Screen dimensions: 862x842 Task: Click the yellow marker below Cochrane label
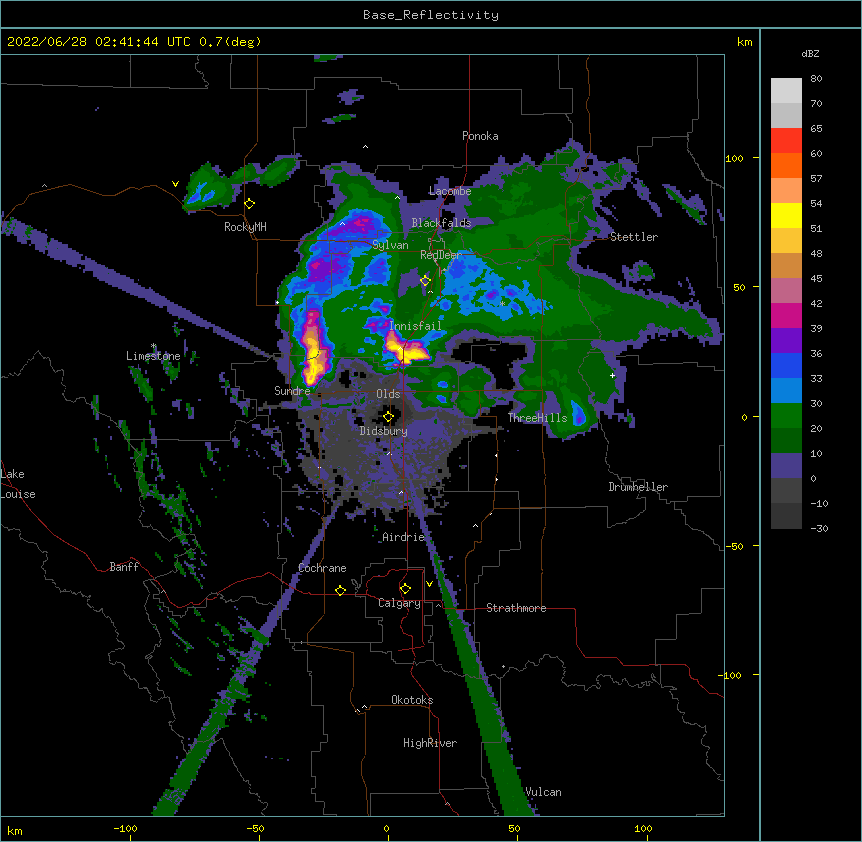click(x=340, y=590)
